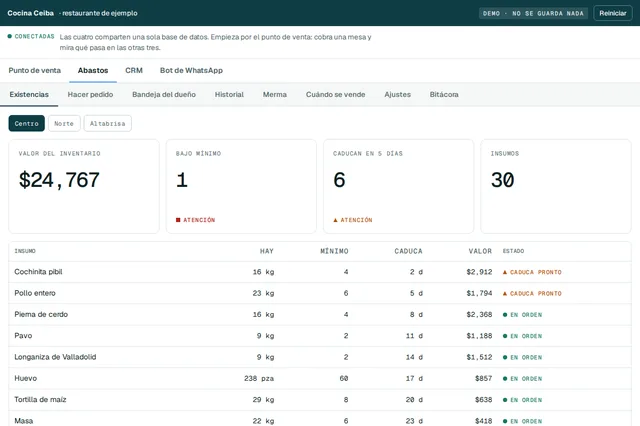
Task: Open the Merma subtab
Action: pos(275,94)
